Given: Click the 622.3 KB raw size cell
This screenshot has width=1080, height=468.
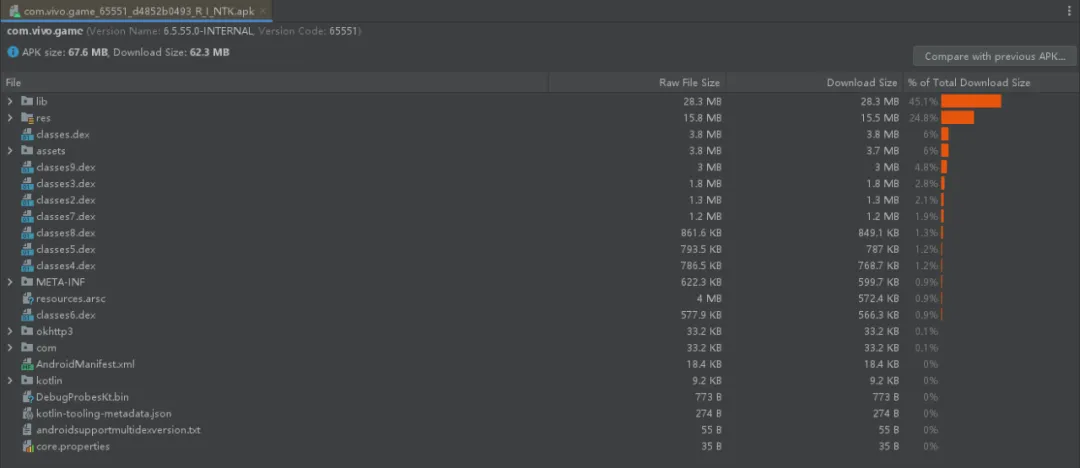Looking at the screenshot, I should 701,282.
